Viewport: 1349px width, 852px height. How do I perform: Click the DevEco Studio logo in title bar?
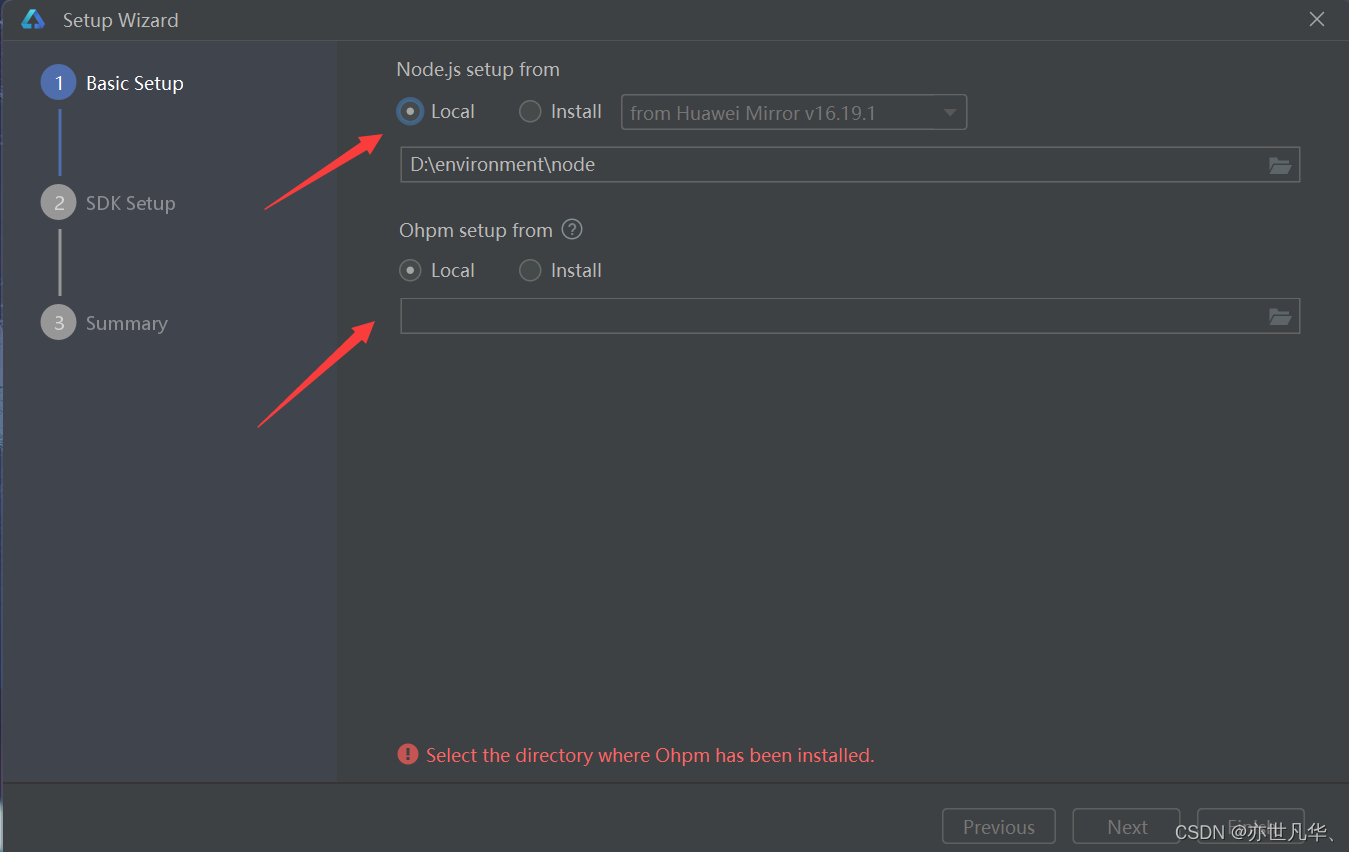(33, 19)
